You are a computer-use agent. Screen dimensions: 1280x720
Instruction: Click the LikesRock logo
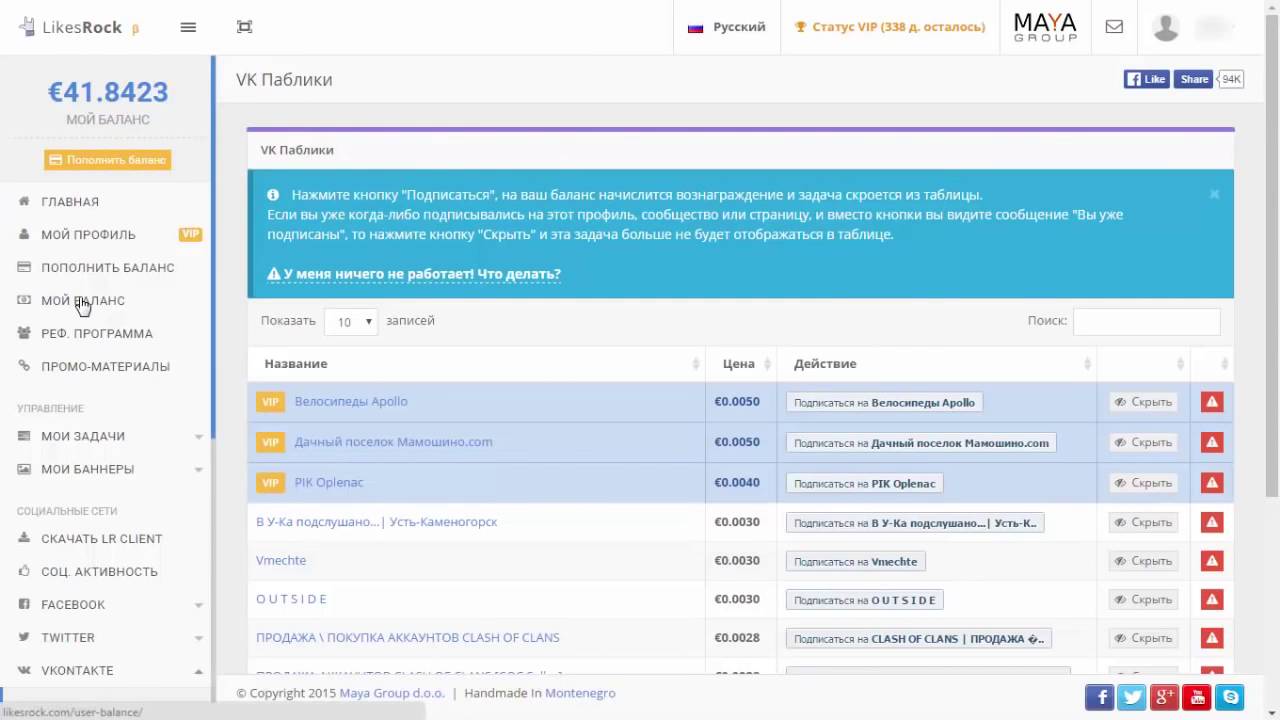point(80,27)
